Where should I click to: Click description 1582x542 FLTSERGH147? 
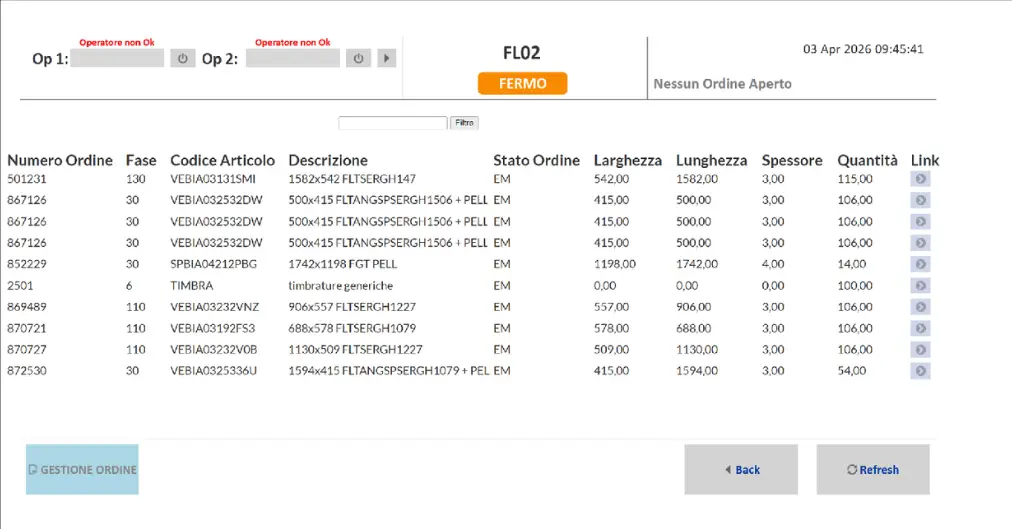[x=352, y=179]
